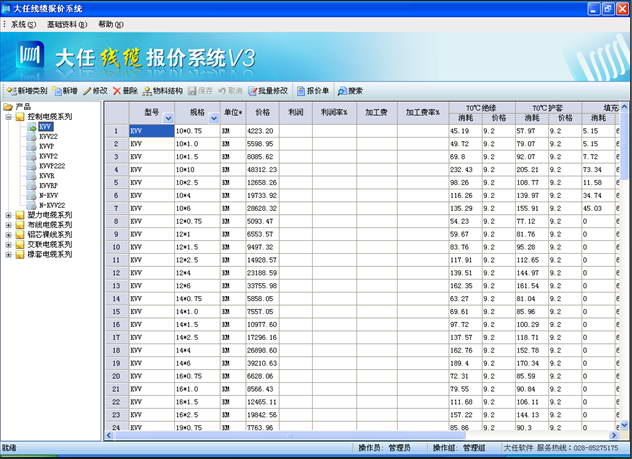Click the spec cell 12*2.5

(197, 260)
